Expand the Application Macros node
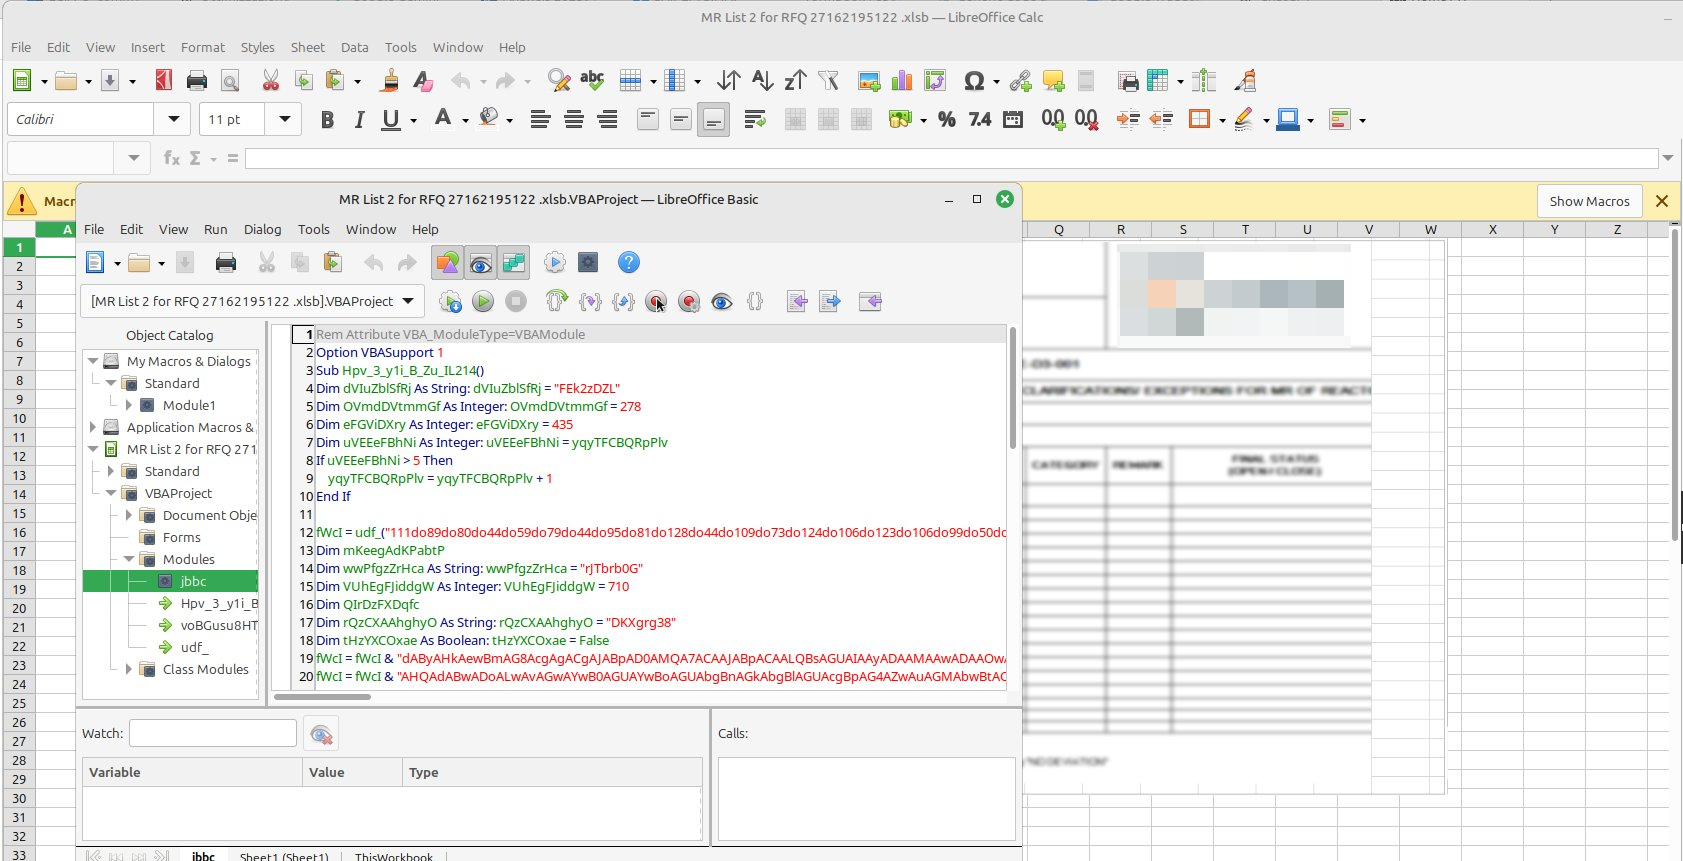Viewport: 1683px width, 861px height. coord(93,427)
